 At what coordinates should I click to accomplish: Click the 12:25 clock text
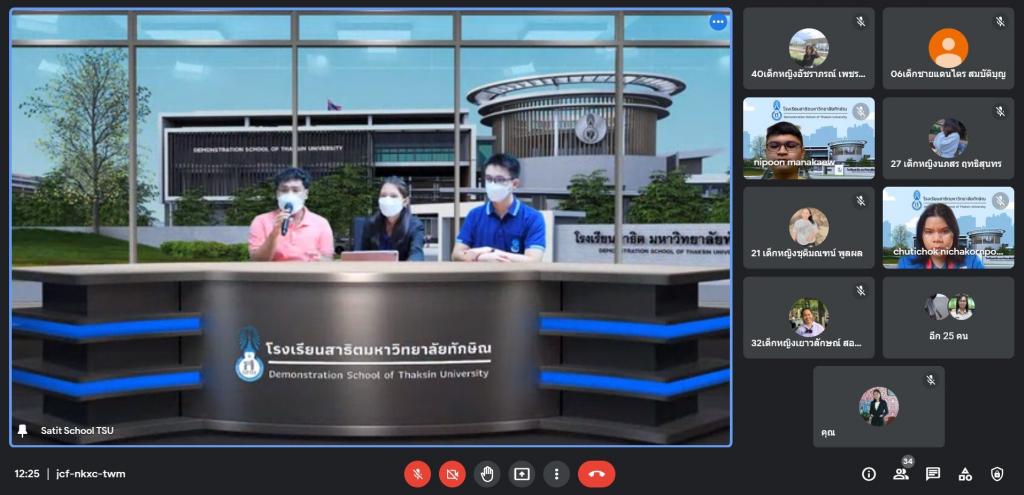coord(27,474)
